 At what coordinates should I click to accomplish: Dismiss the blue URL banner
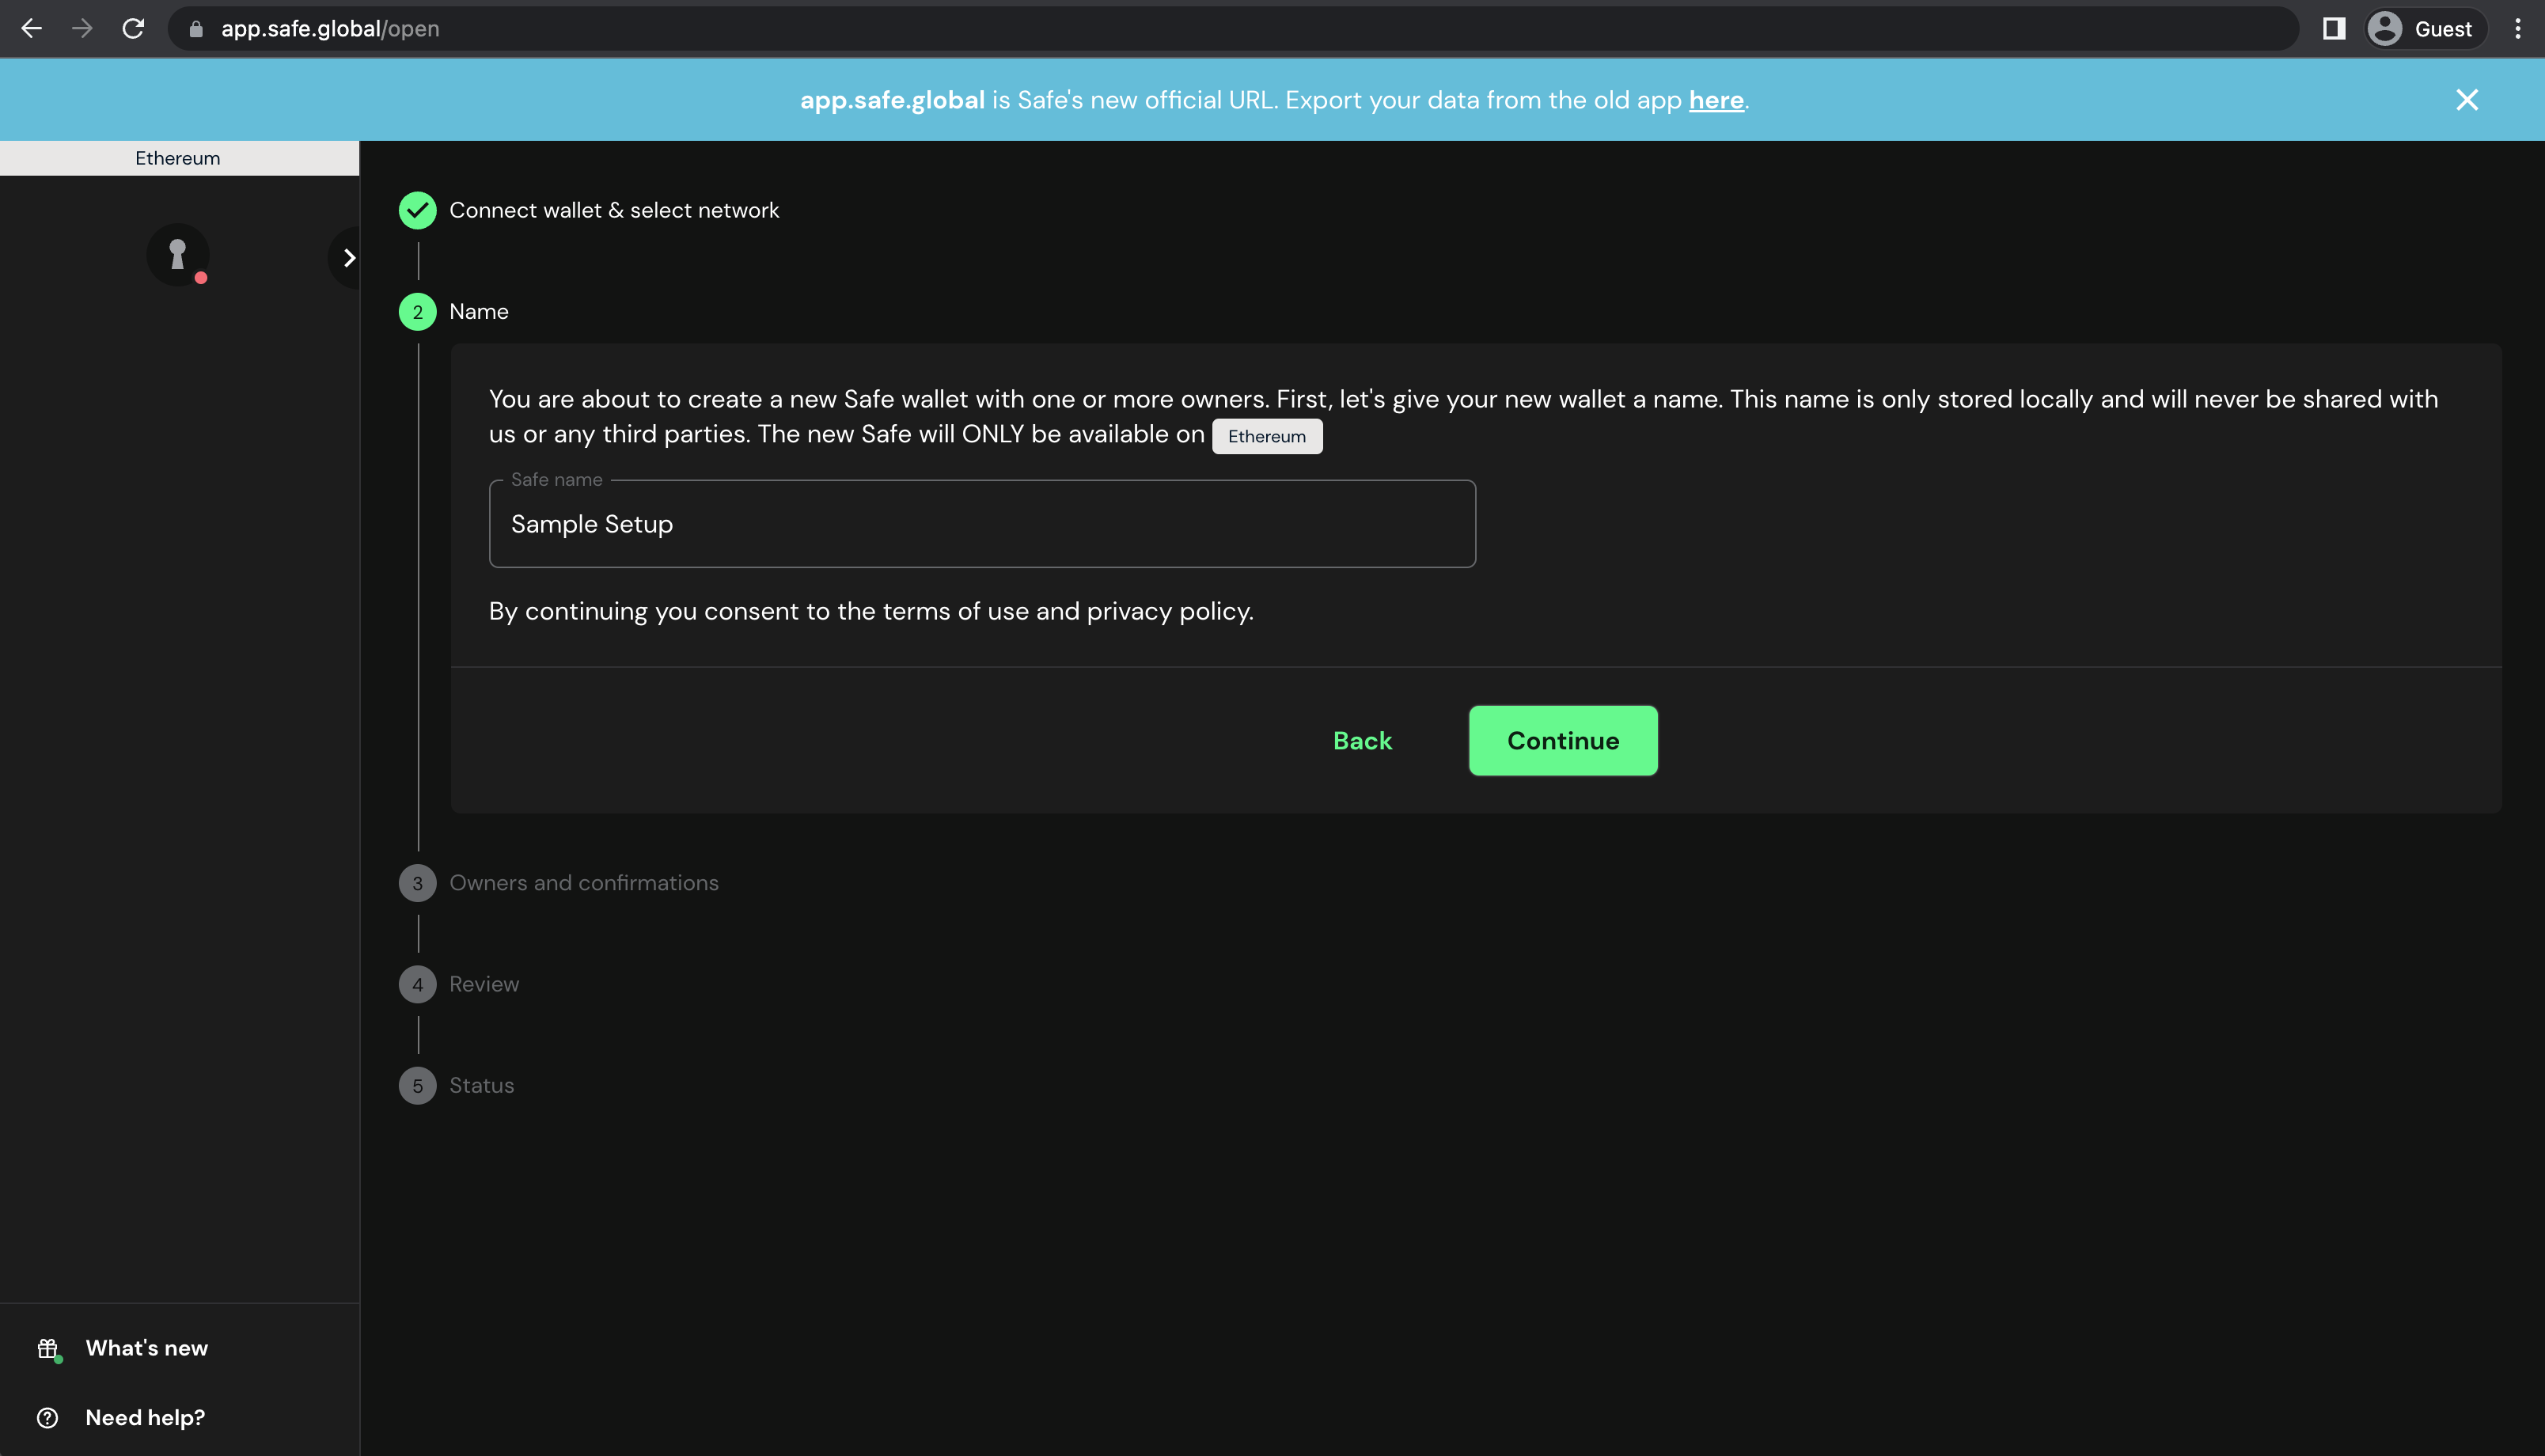point(2467,100)
